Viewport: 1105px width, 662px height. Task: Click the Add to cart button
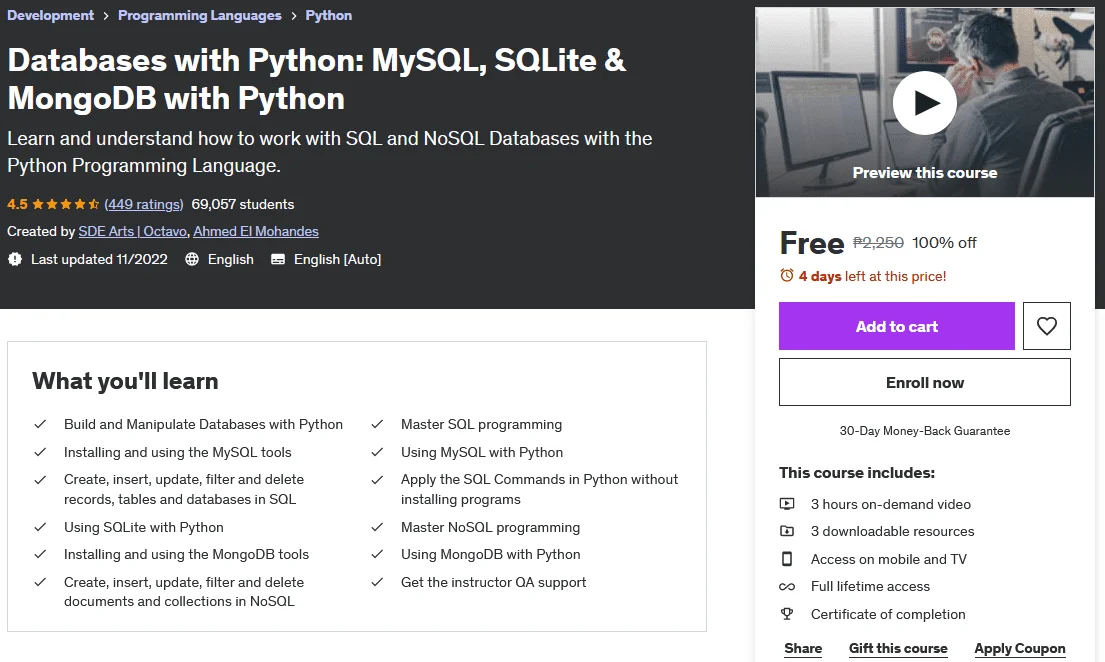click(x=896, y=326)
